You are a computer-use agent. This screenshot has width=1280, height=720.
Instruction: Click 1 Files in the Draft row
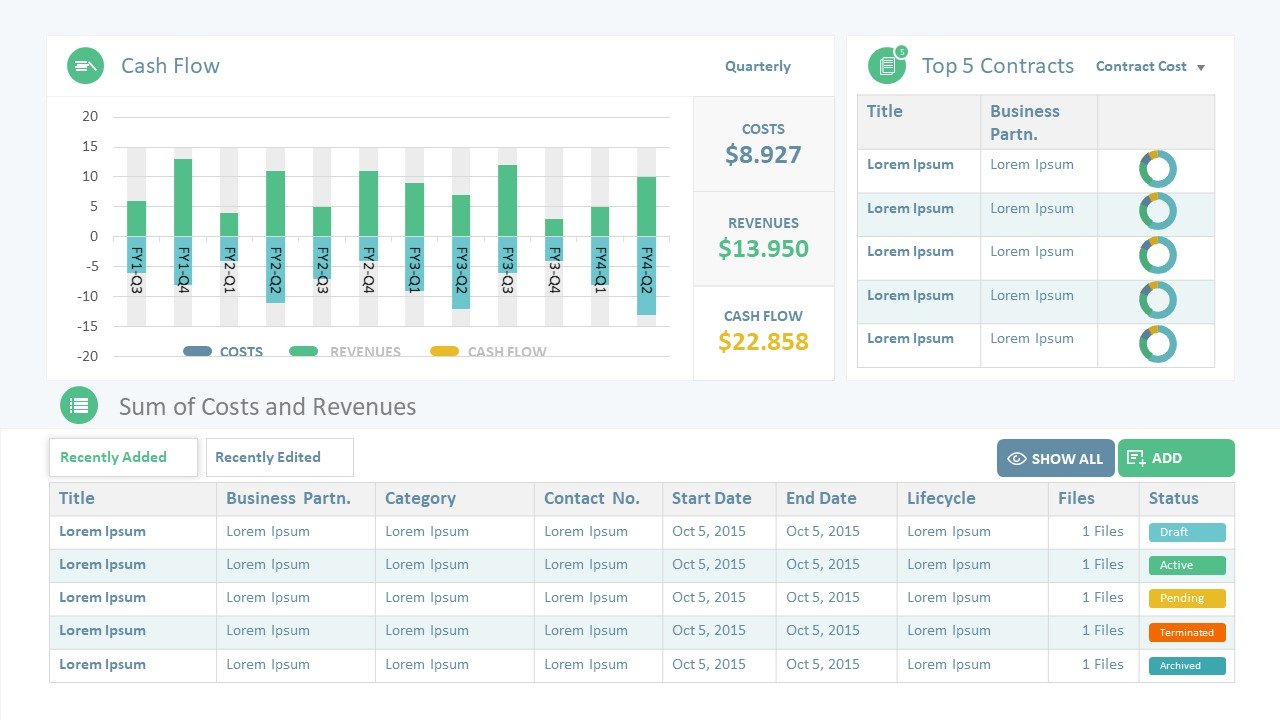1103,531
